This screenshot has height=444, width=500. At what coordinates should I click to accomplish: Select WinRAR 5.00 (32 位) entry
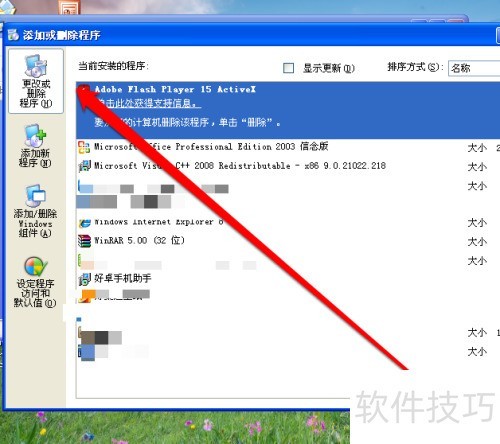tap(288, 241)
